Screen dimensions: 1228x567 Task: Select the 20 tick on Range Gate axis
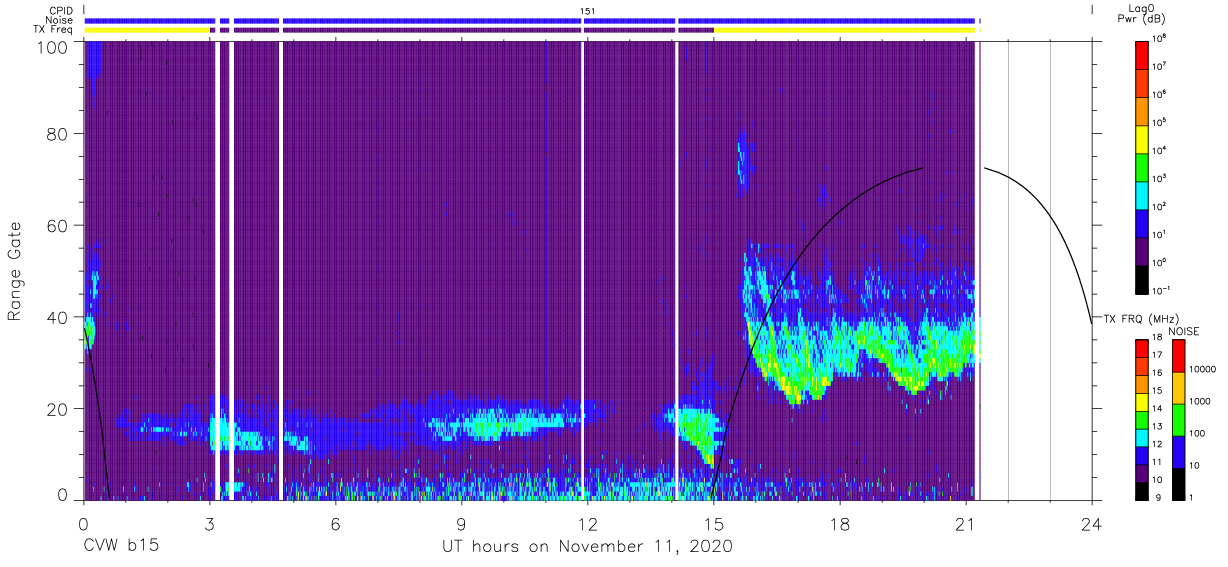pos(58,409)
